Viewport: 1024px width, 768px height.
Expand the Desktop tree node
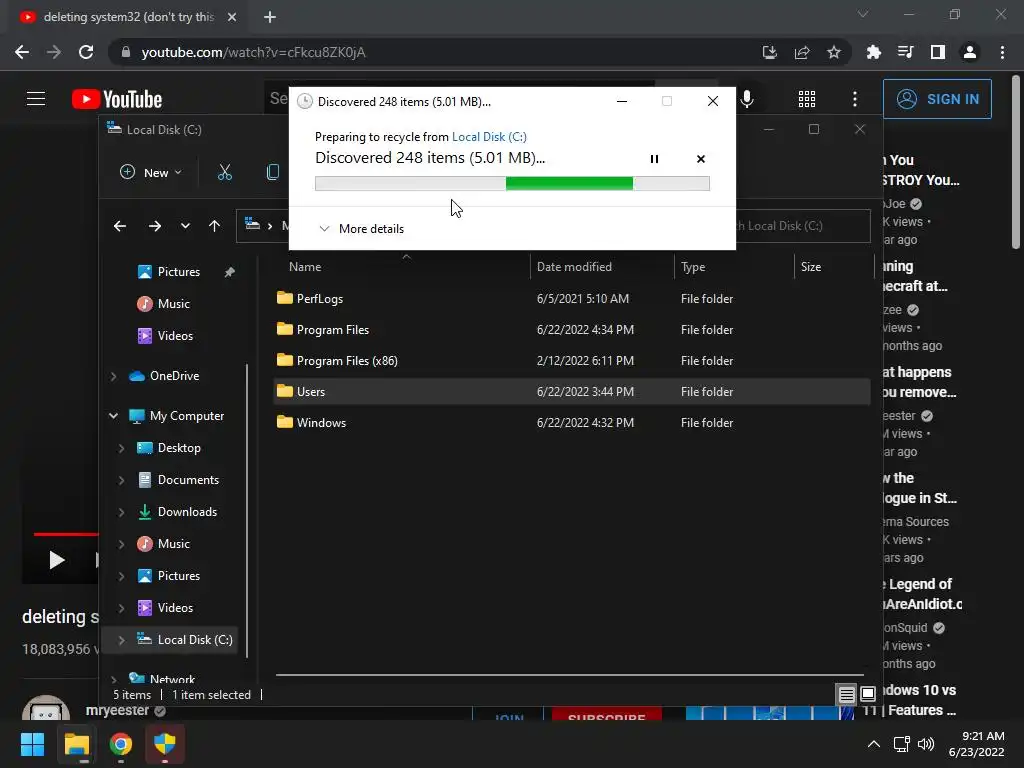tap(121, 448)
